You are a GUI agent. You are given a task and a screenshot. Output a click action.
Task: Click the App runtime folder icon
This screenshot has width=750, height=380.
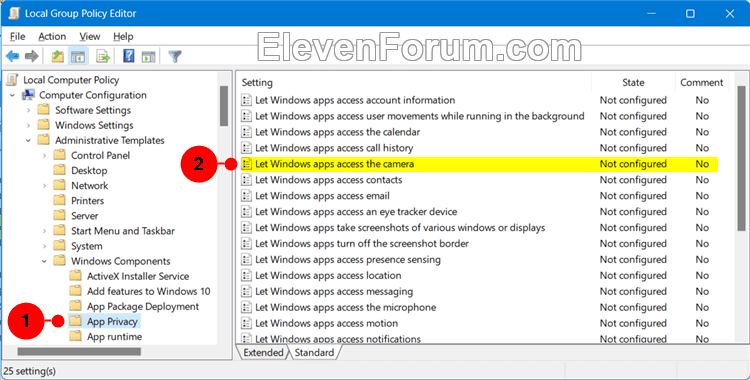point(75,336)
